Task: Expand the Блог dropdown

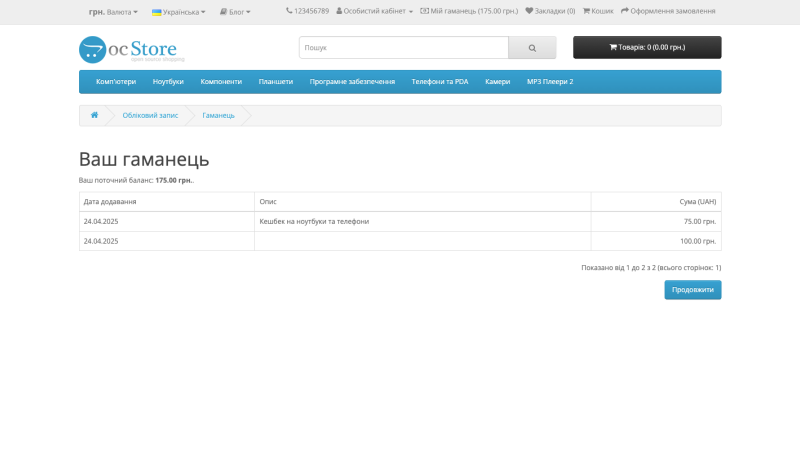Action: (235, 12)
